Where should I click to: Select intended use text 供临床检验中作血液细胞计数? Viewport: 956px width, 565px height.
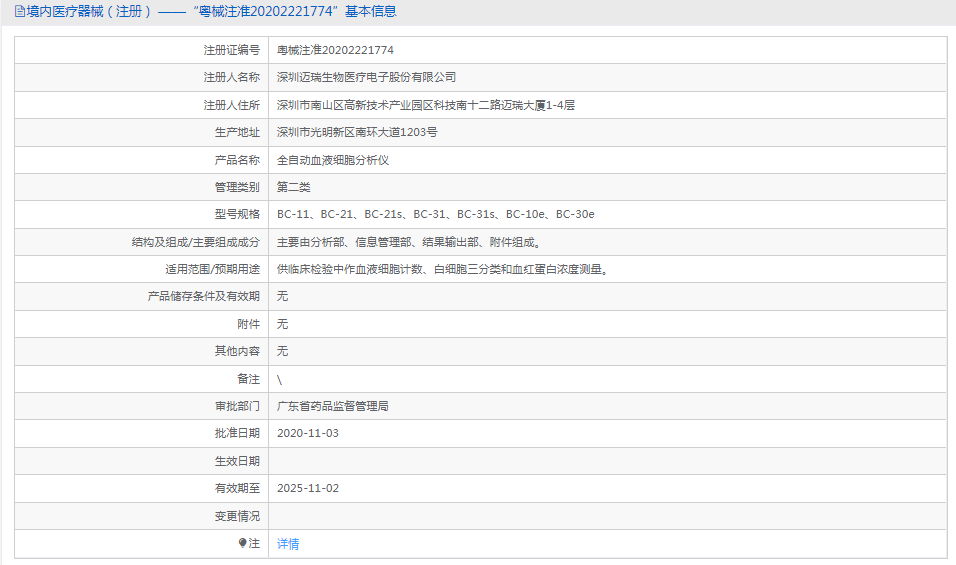(x=443, y=269)
